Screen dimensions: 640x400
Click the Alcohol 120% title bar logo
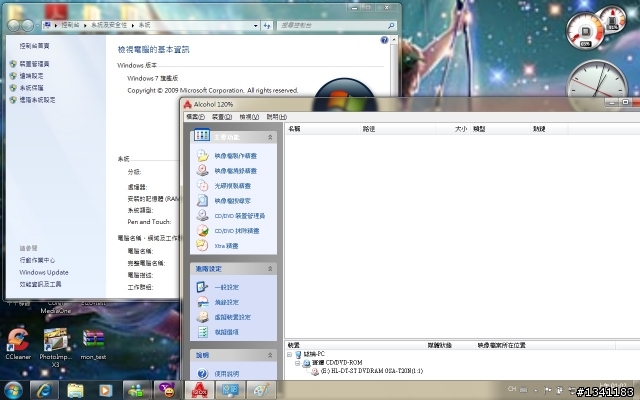tap(187, 104)
